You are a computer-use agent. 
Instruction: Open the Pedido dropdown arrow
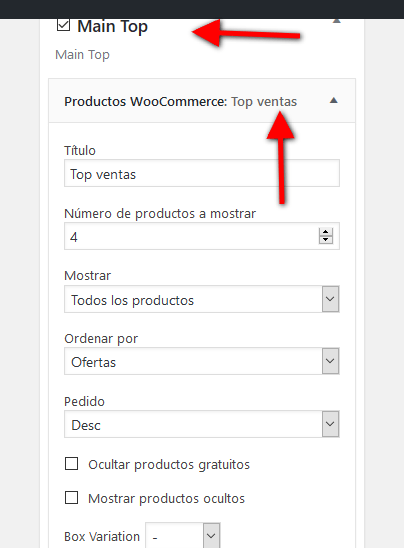pyautogui.click(x=330, y=424)
